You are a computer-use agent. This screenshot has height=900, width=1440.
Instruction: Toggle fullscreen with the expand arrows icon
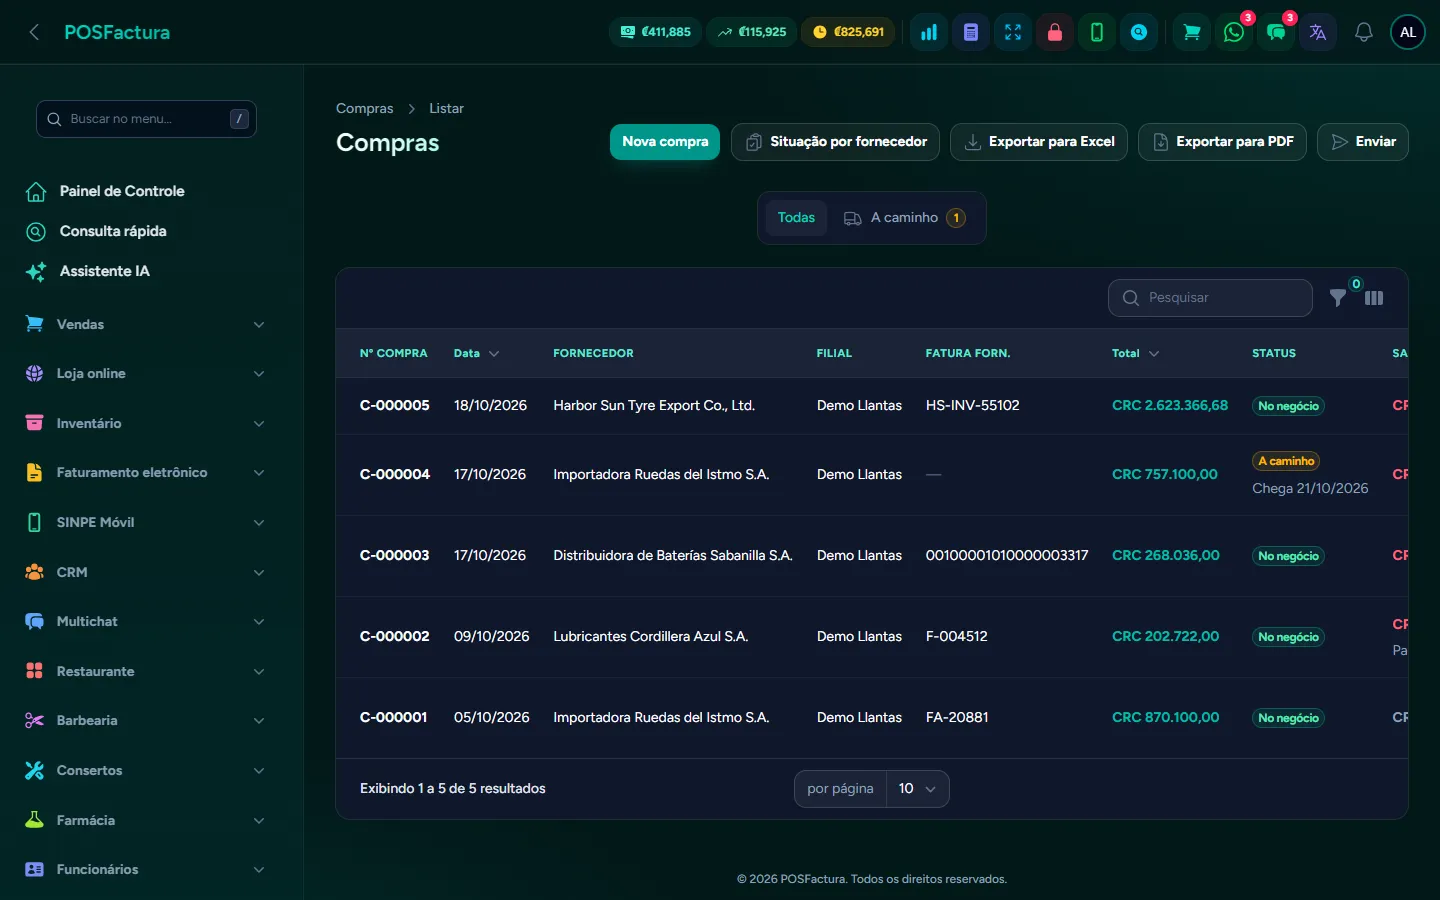[x=1013, y=32]
